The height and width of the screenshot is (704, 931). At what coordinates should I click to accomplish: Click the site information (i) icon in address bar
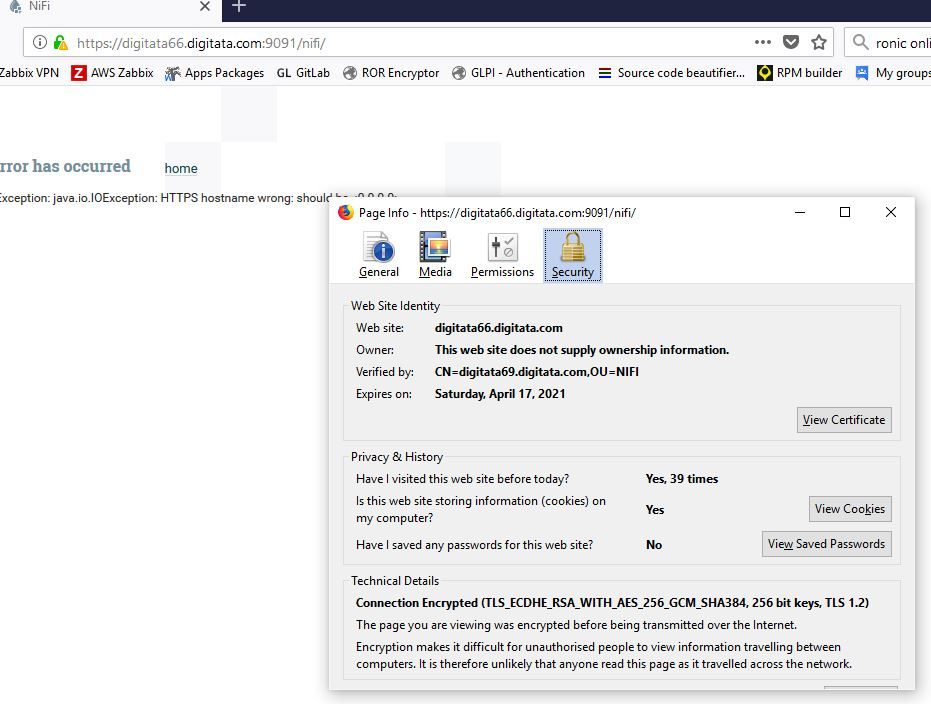(40, 43)
